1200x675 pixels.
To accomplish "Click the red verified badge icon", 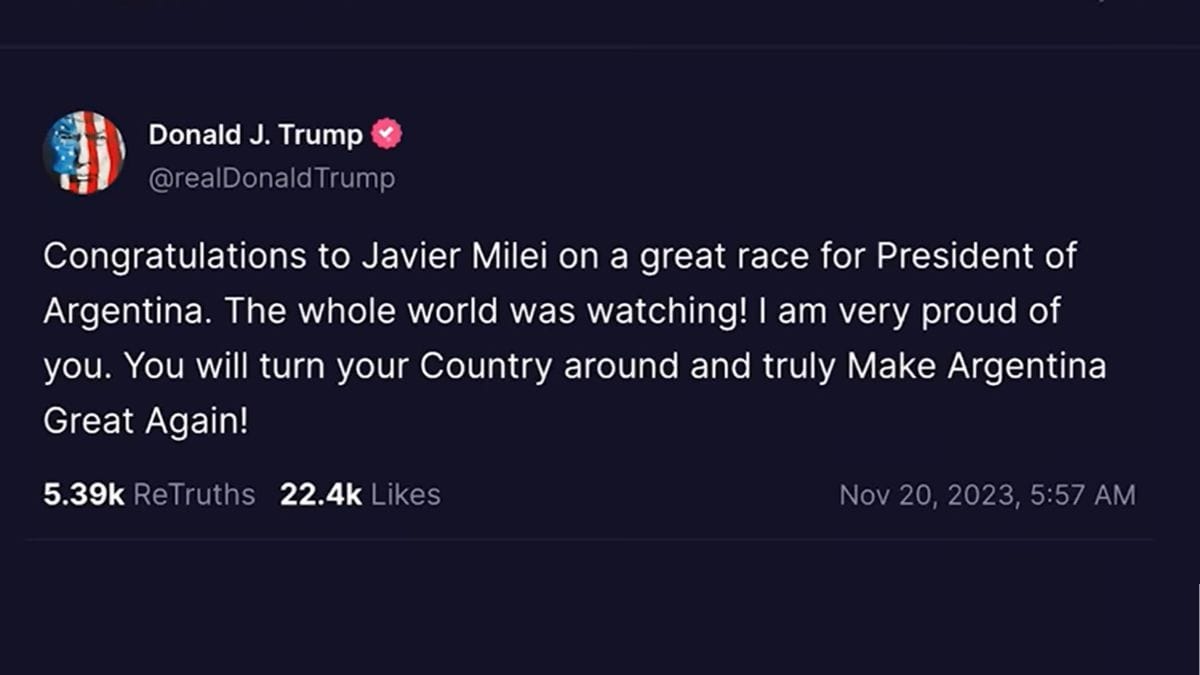I will (387, 134).
